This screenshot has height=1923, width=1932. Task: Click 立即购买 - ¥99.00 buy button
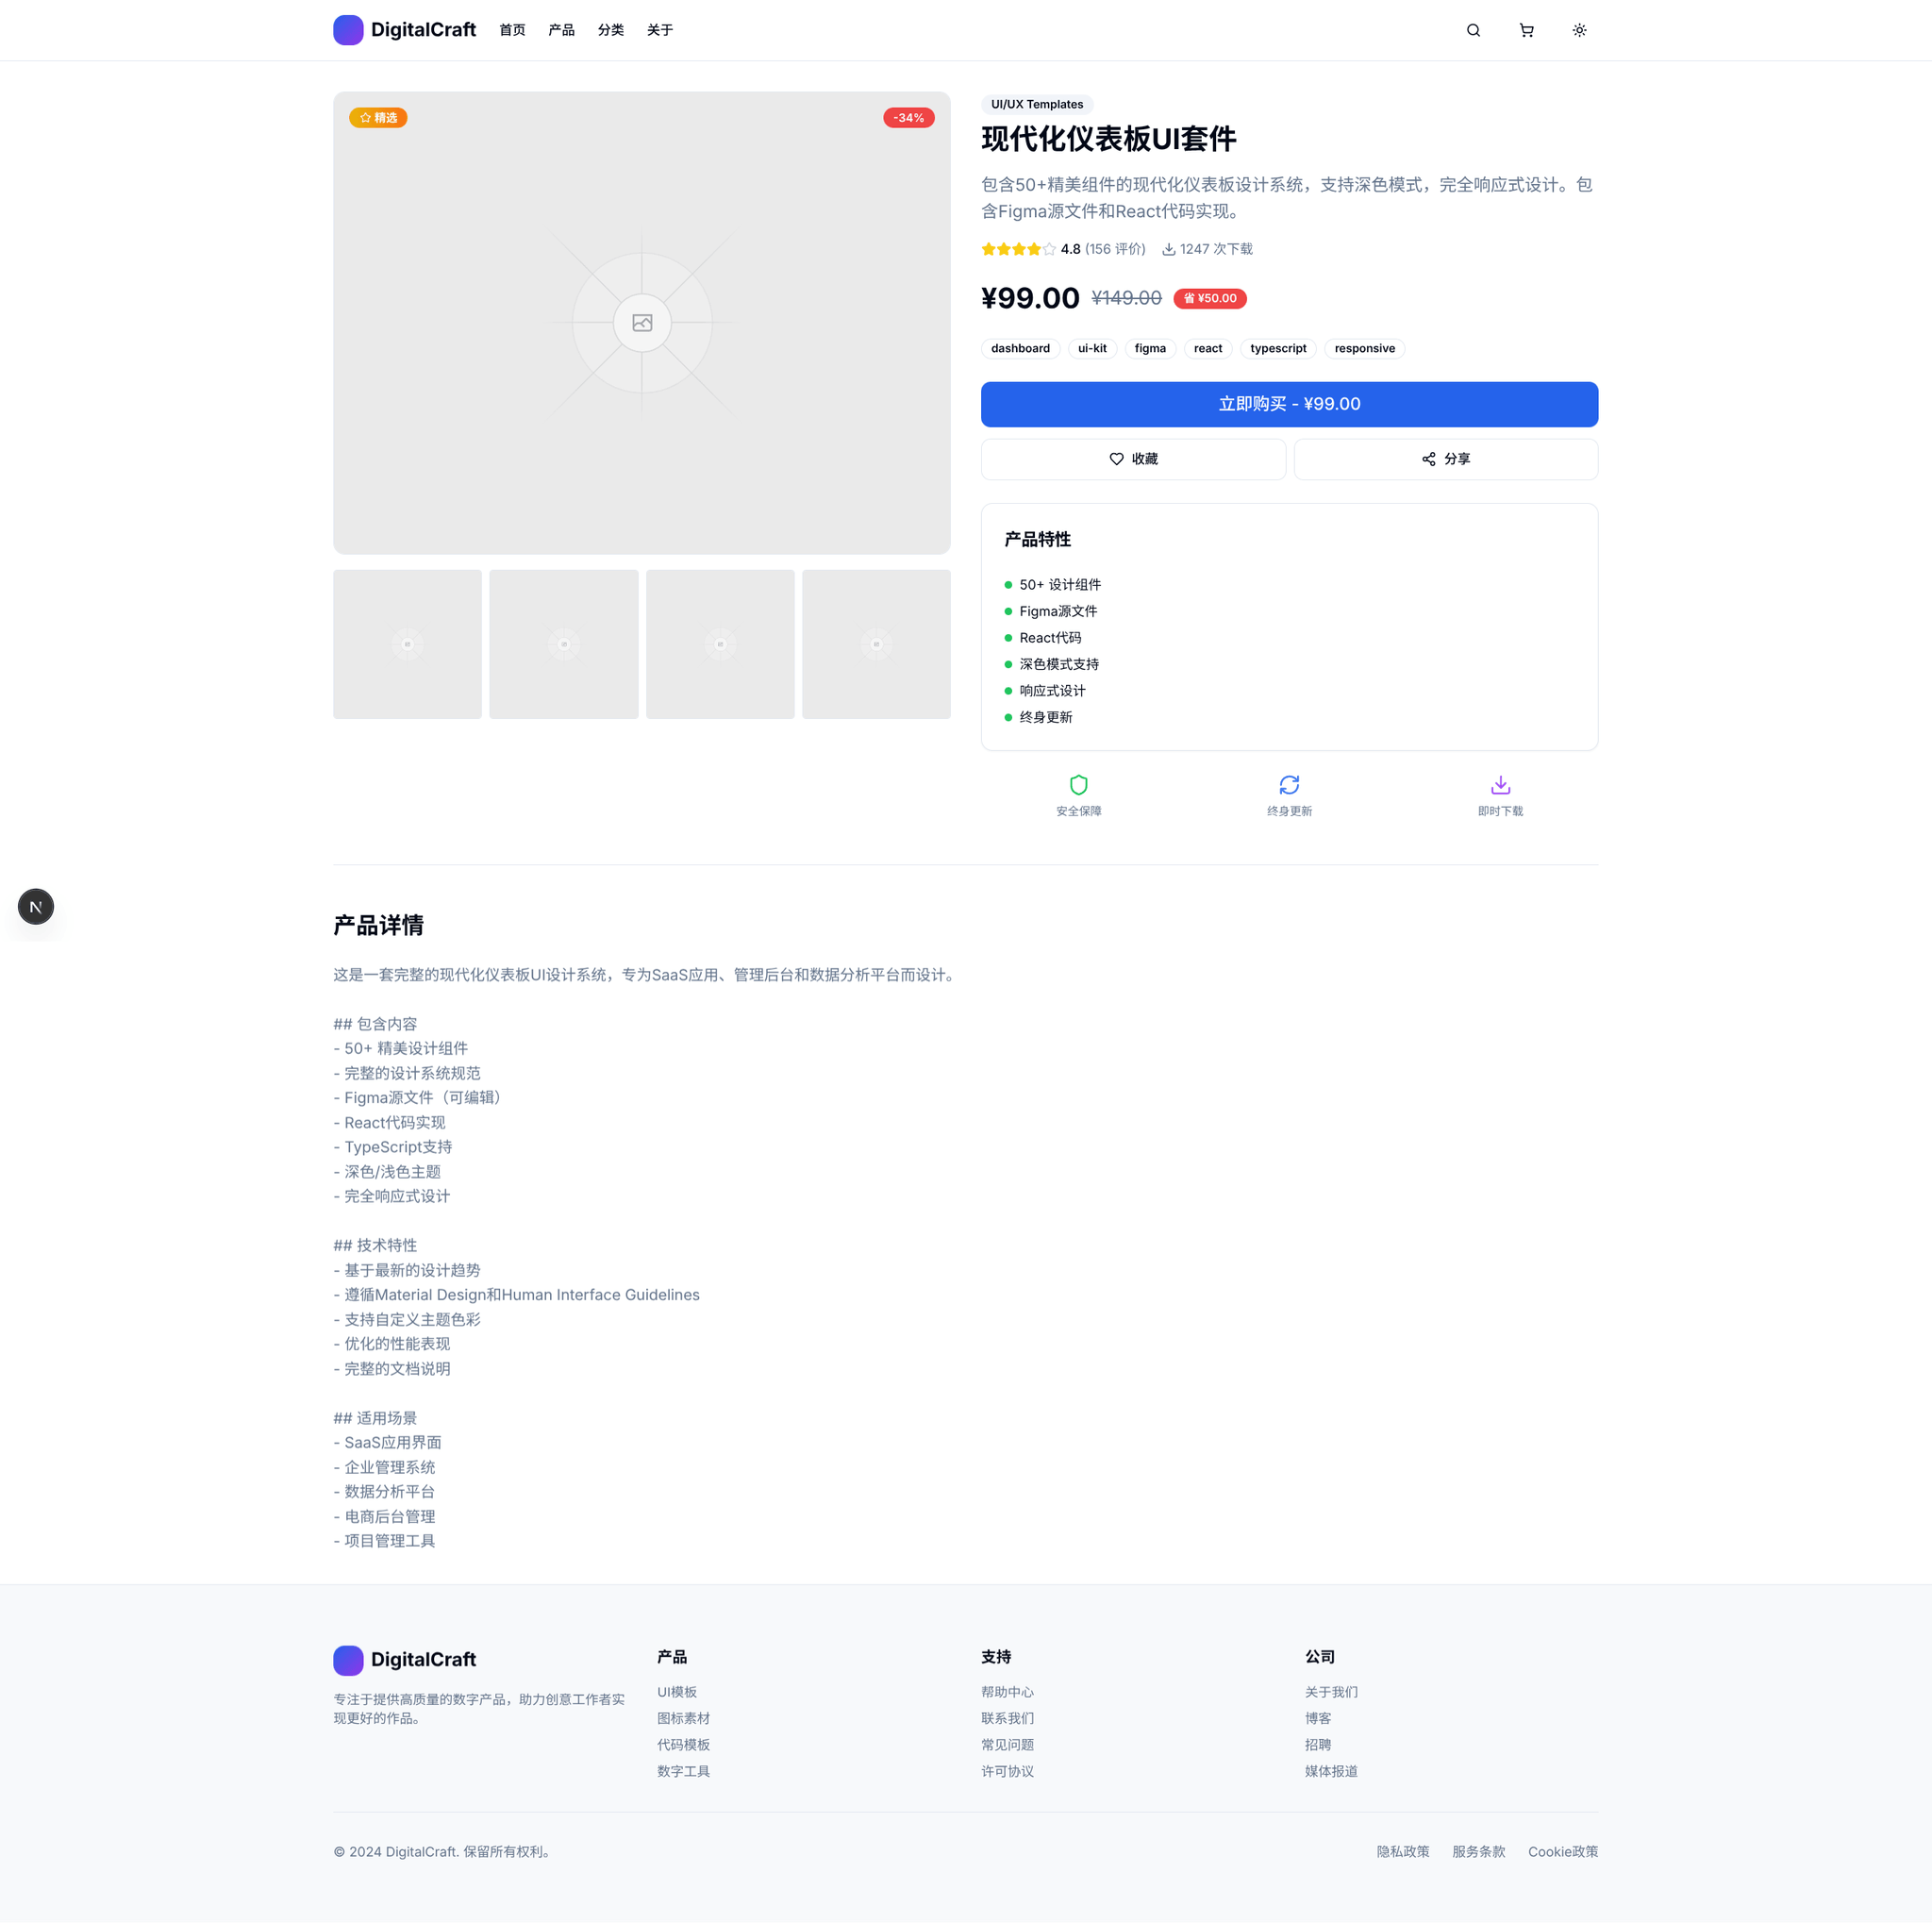(x=1289, y=404)
